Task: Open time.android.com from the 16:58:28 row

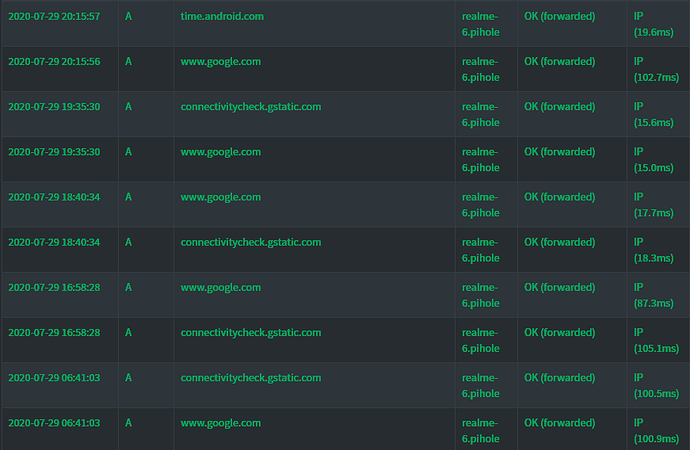Action: coord(220,287)
